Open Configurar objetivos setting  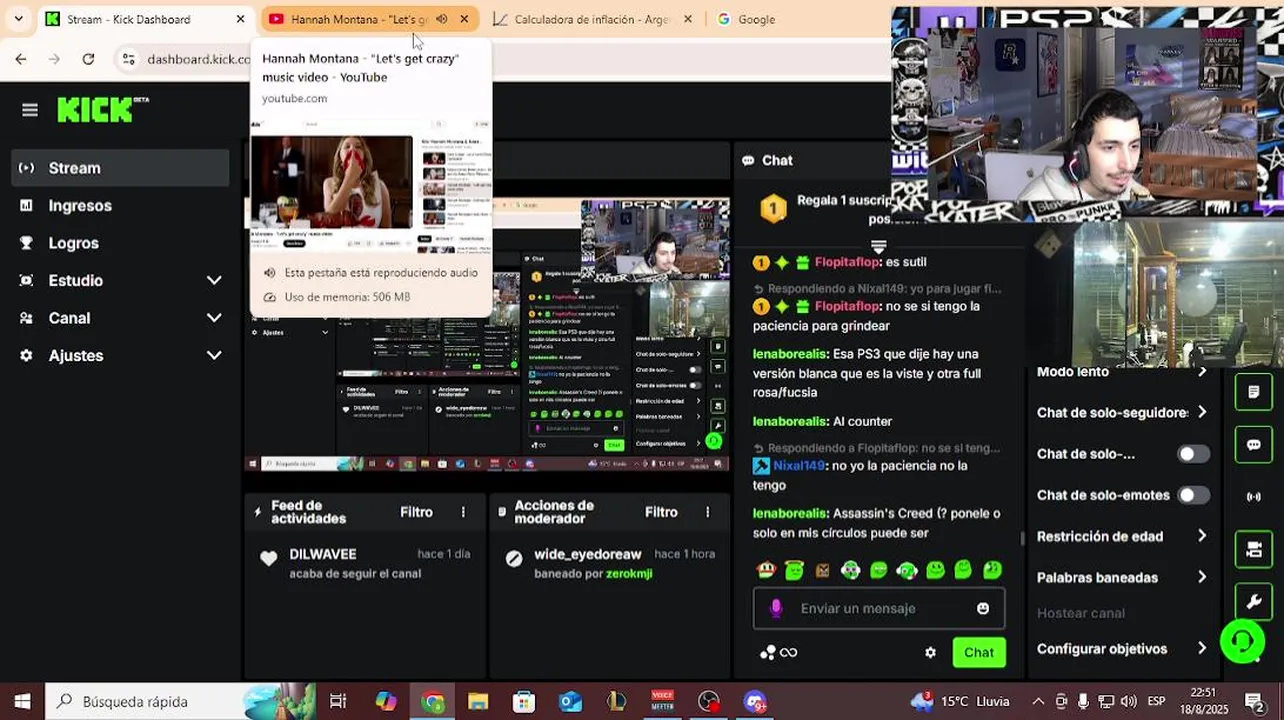click(1122, 648)
